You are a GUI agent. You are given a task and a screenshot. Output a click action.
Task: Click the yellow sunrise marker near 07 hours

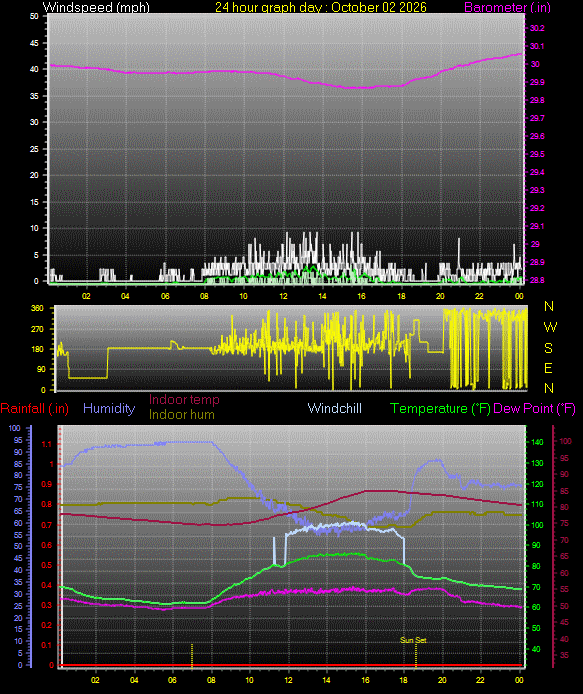pos(192,655)
